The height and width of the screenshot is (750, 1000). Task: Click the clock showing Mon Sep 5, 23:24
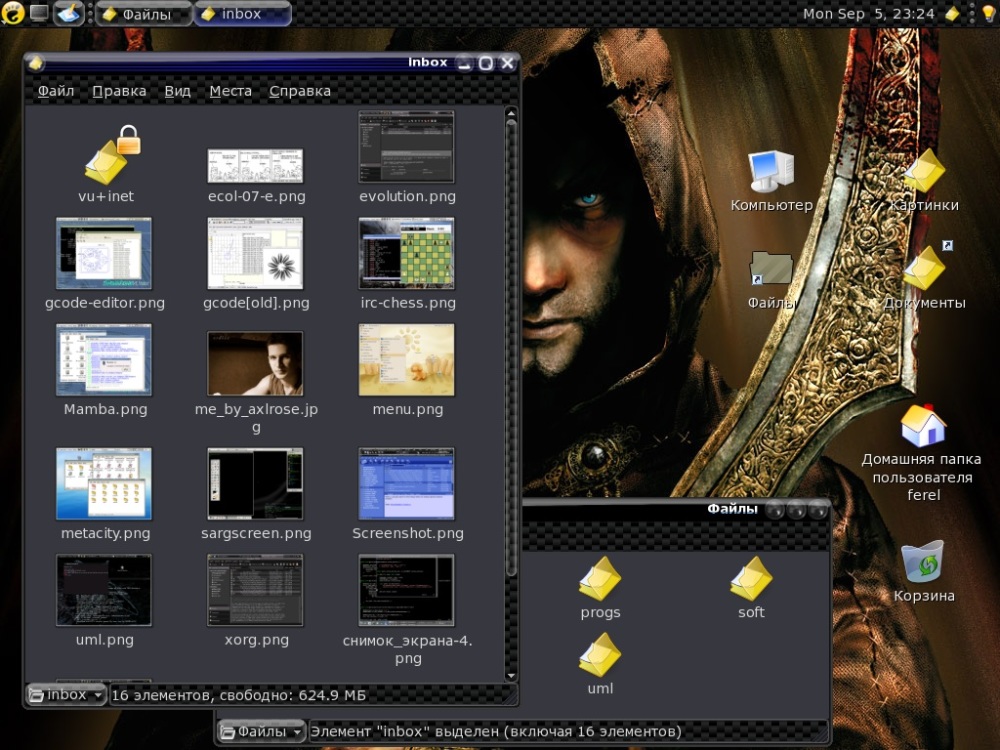[x=868, y=13]
